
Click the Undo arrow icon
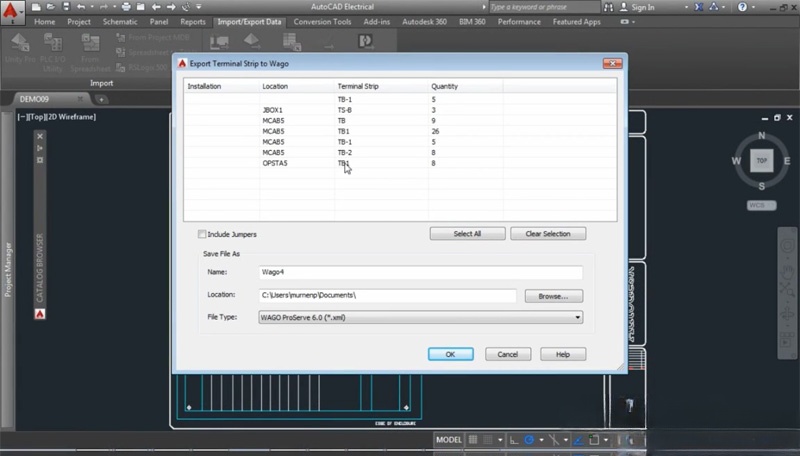81,7
